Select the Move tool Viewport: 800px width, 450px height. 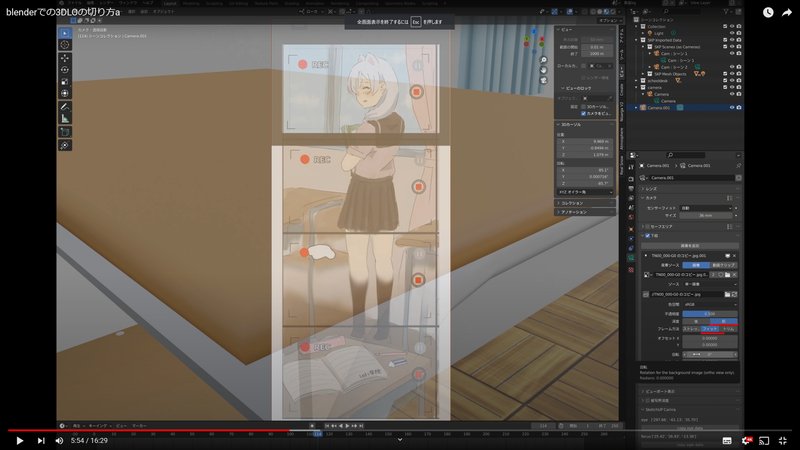(65, 58)
